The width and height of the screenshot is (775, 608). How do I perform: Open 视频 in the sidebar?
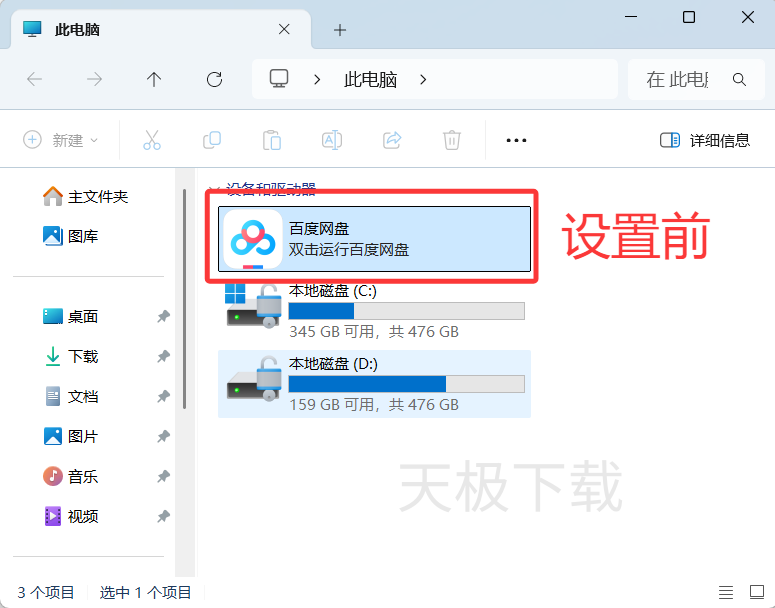coord(70,517)
